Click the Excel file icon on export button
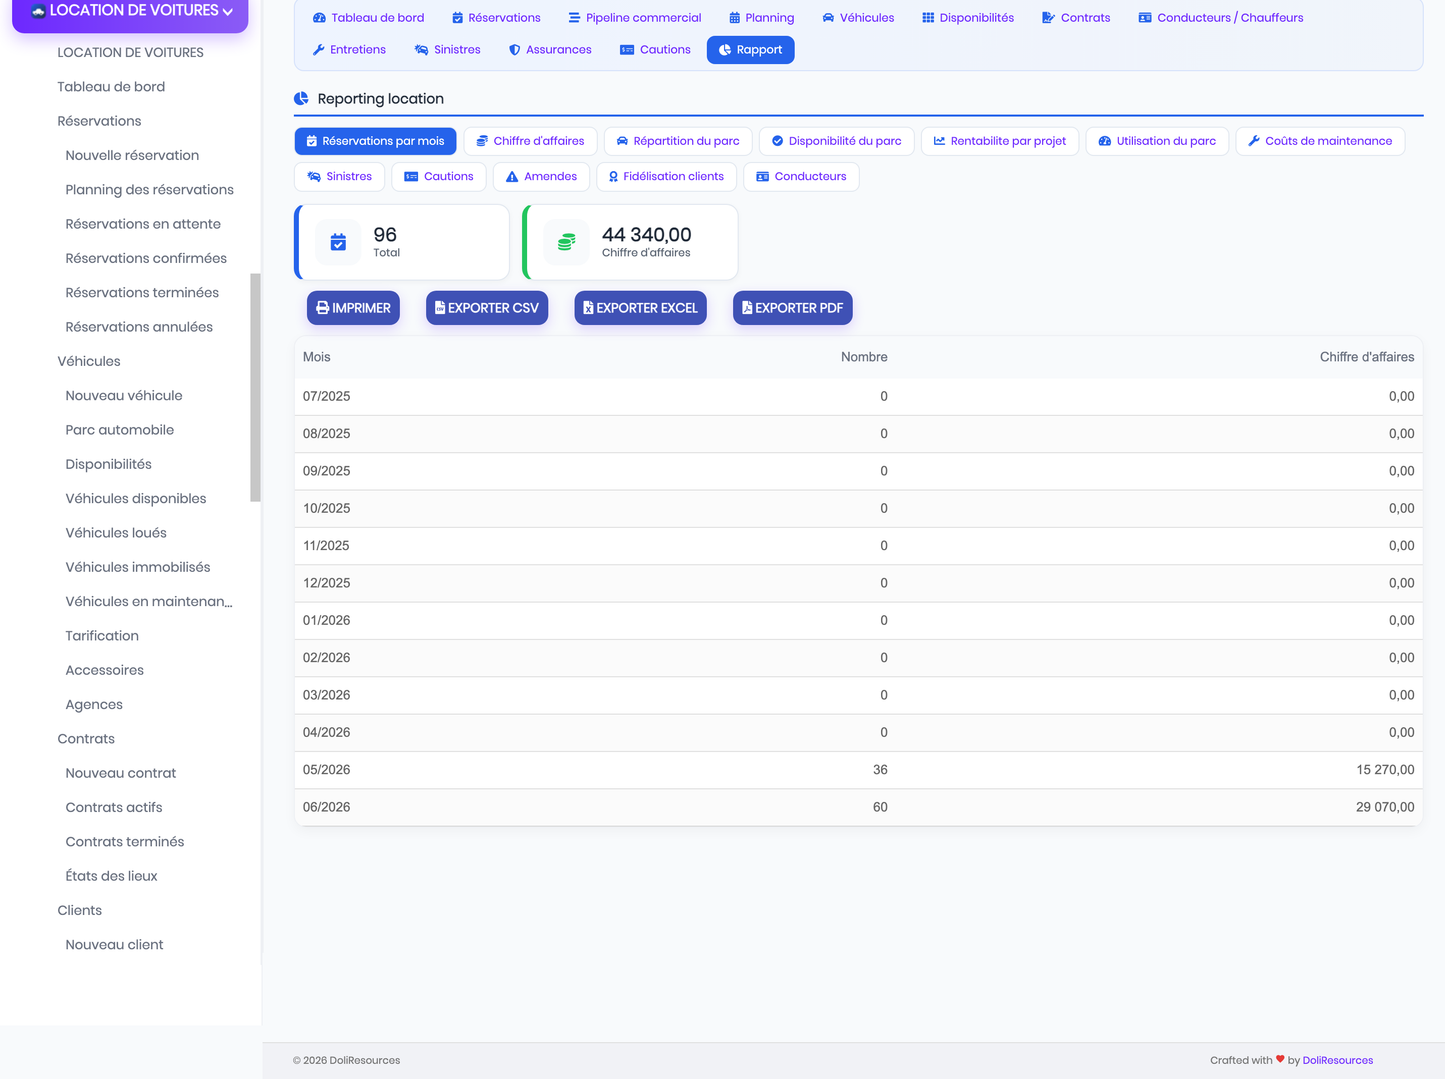Viewport: 1445px width, 1079px height. [588, 308]
